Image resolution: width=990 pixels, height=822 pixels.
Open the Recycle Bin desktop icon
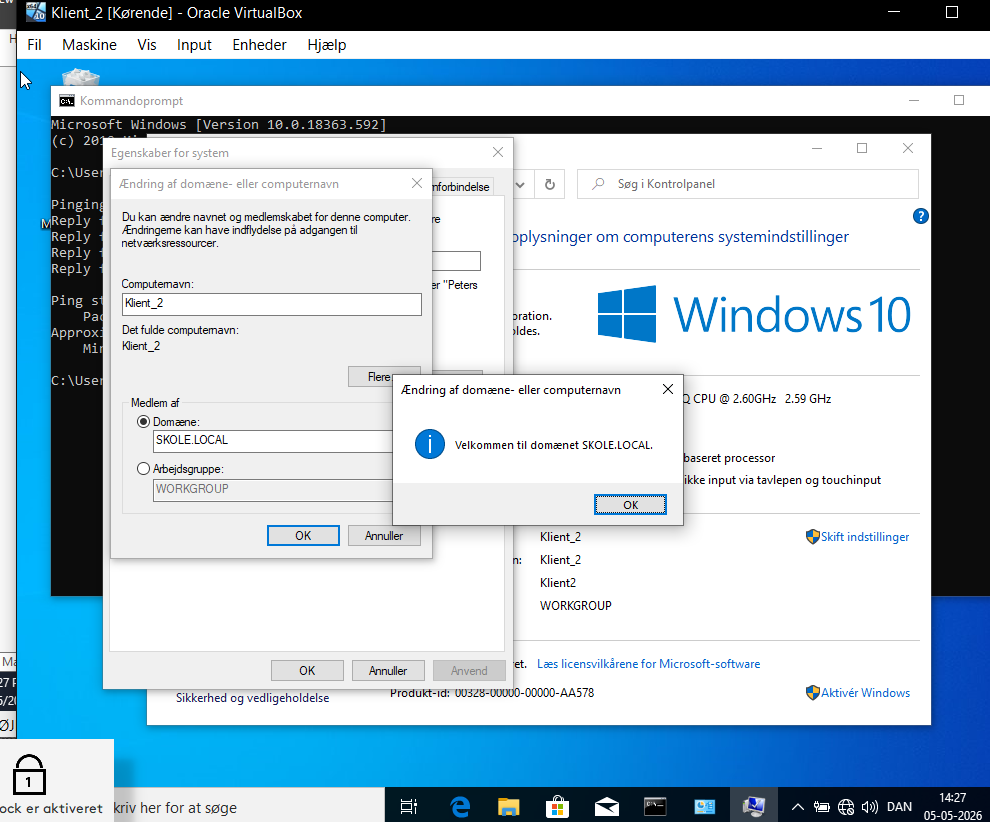81,78
